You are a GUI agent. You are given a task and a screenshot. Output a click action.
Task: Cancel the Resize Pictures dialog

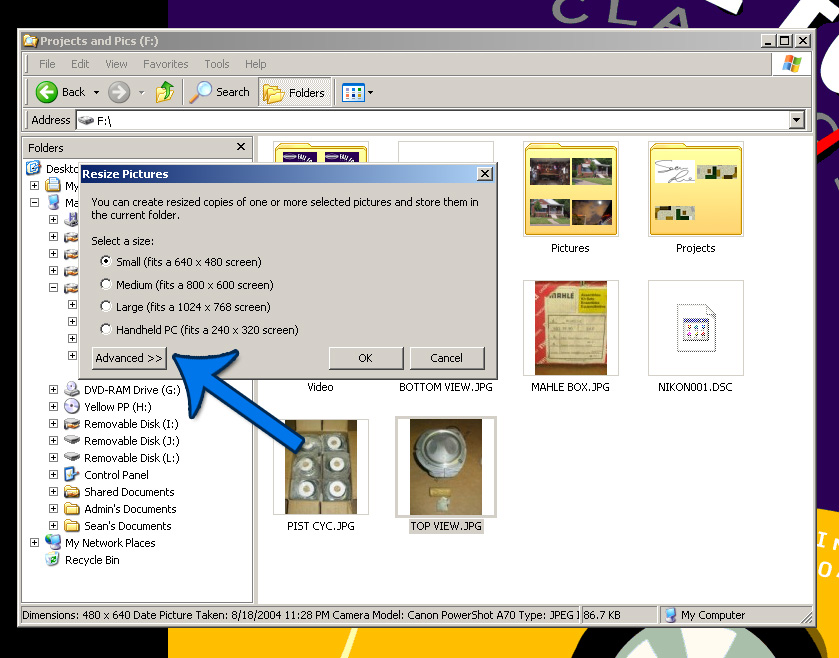coord(447,358)
